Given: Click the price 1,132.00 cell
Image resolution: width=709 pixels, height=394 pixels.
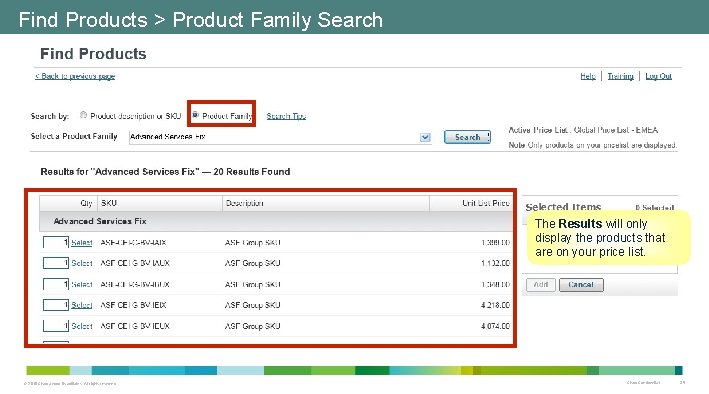Looking at the screenshot, I should coord(496,263).
